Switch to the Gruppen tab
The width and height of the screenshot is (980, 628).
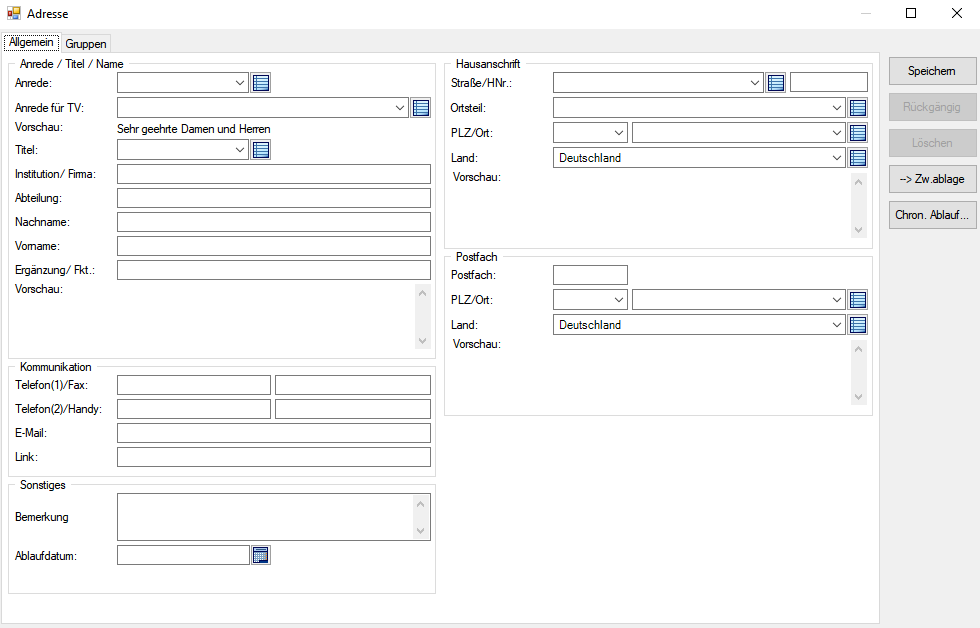(x=86, y=44)
